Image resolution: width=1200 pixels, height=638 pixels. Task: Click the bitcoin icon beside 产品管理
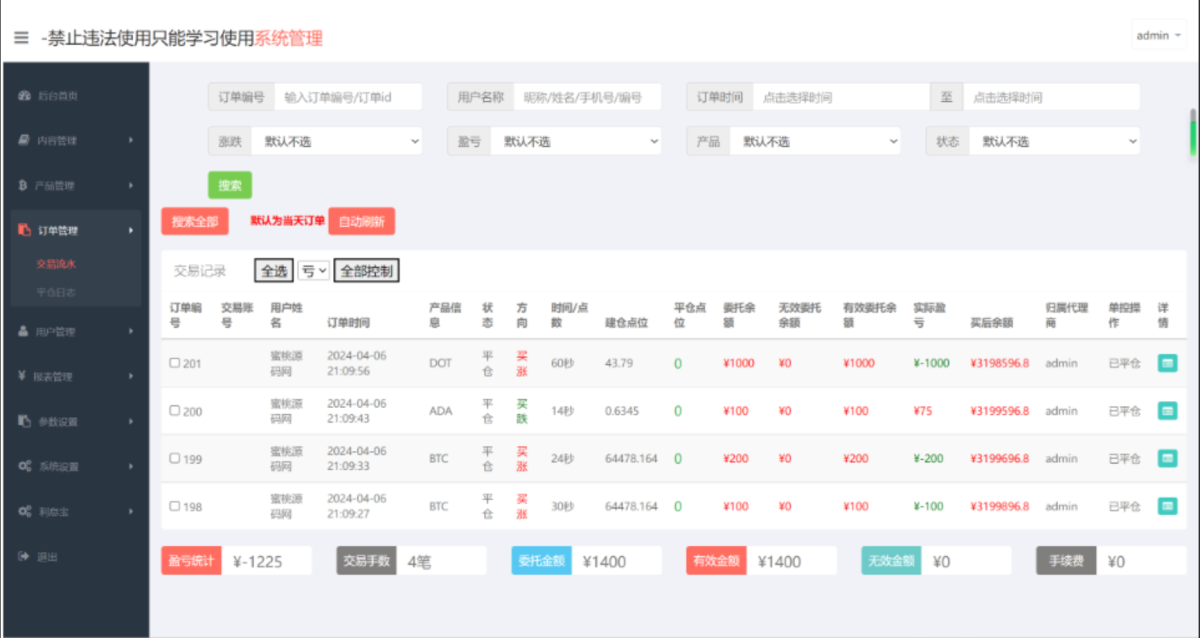click(24, 186)
